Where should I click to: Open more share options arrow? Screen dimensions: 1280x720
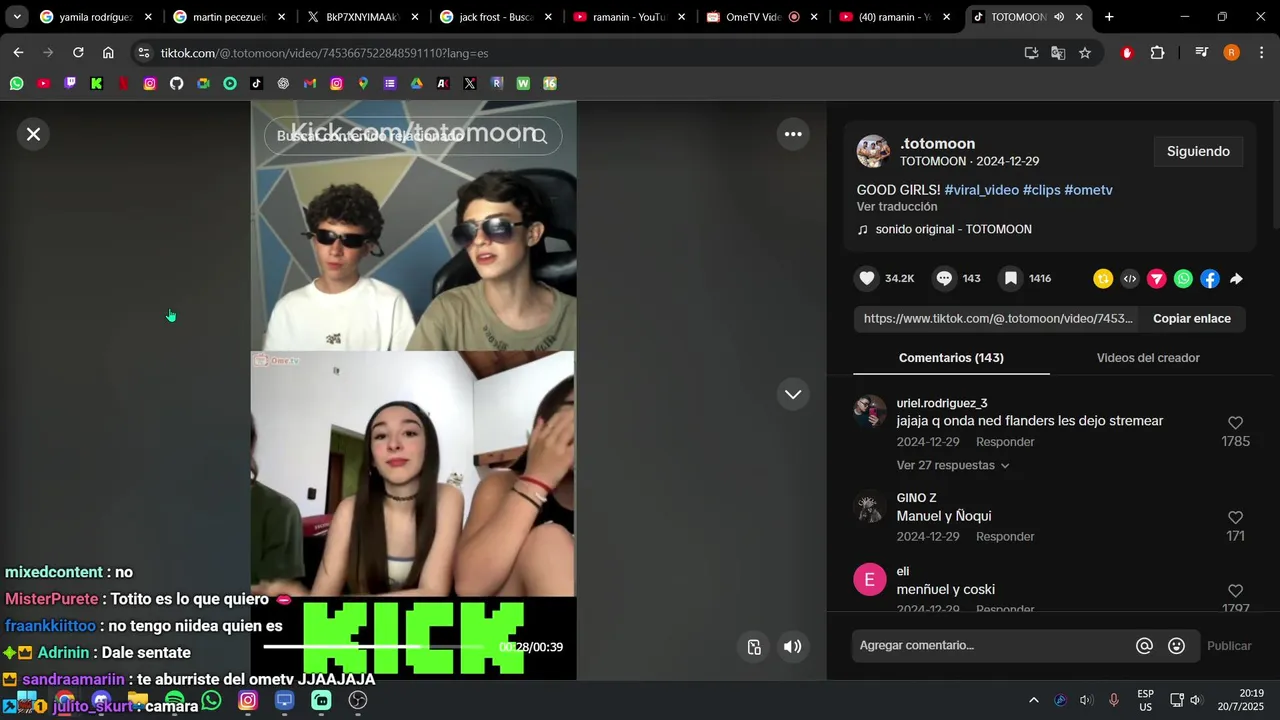[1236, 279]
